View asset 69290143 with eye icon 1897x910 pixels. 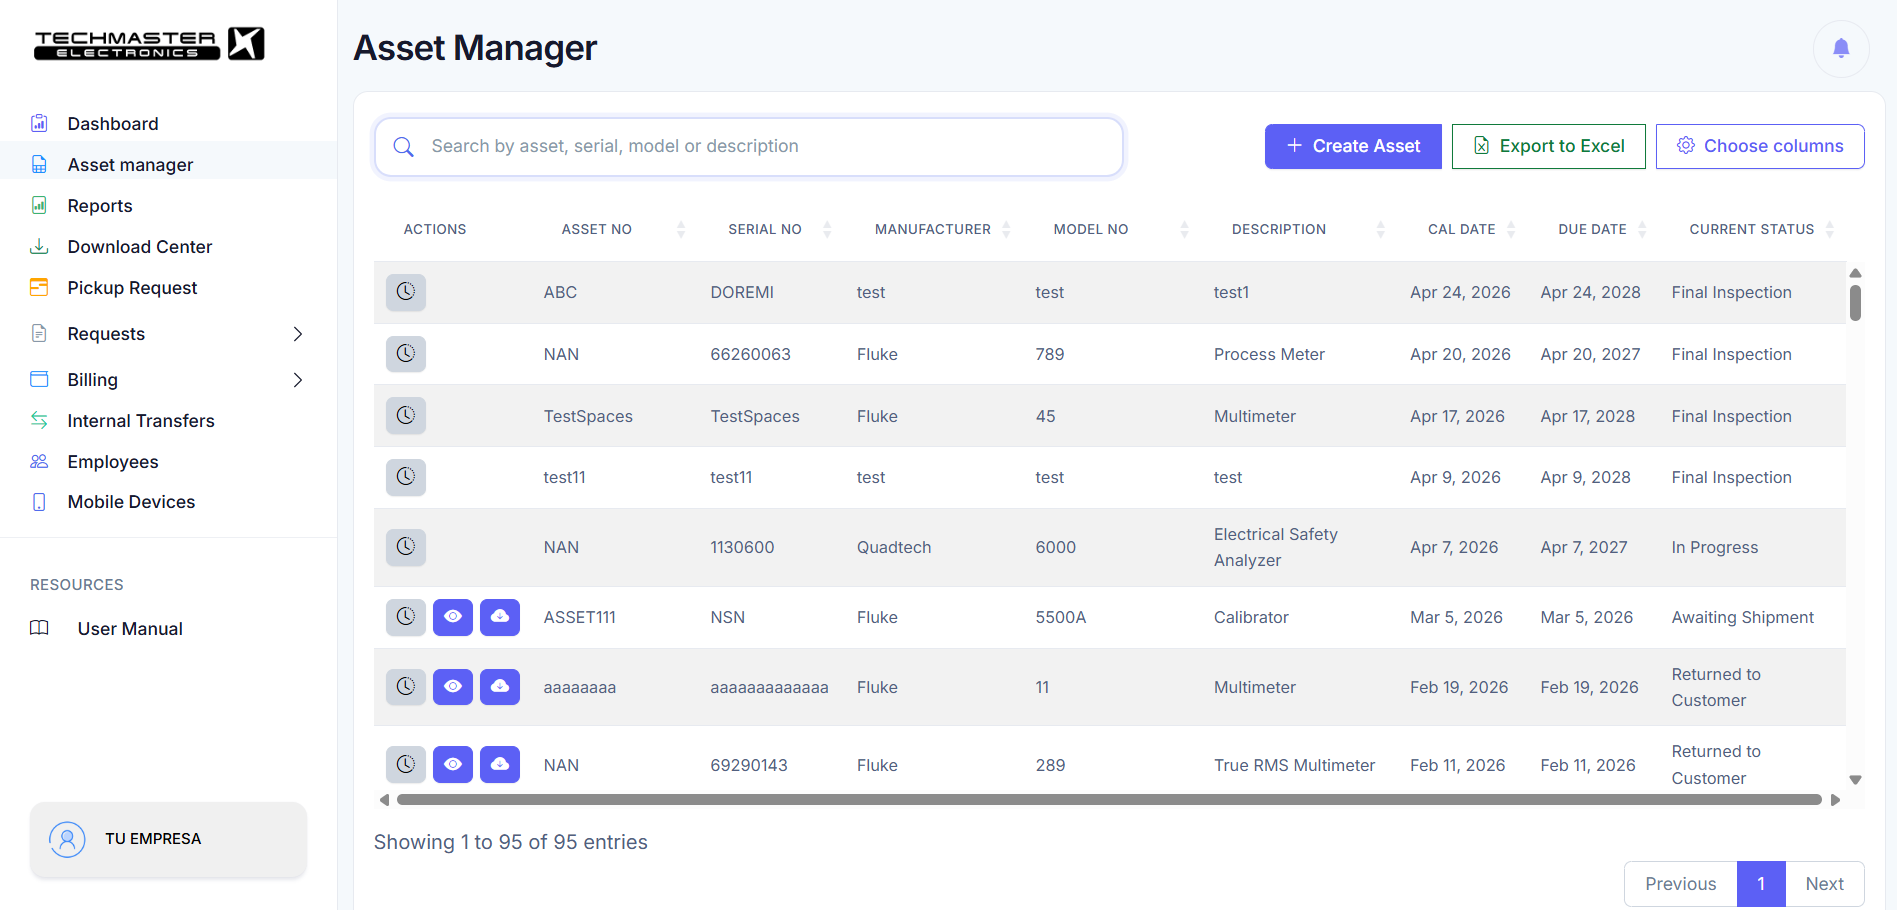[453, 765]
